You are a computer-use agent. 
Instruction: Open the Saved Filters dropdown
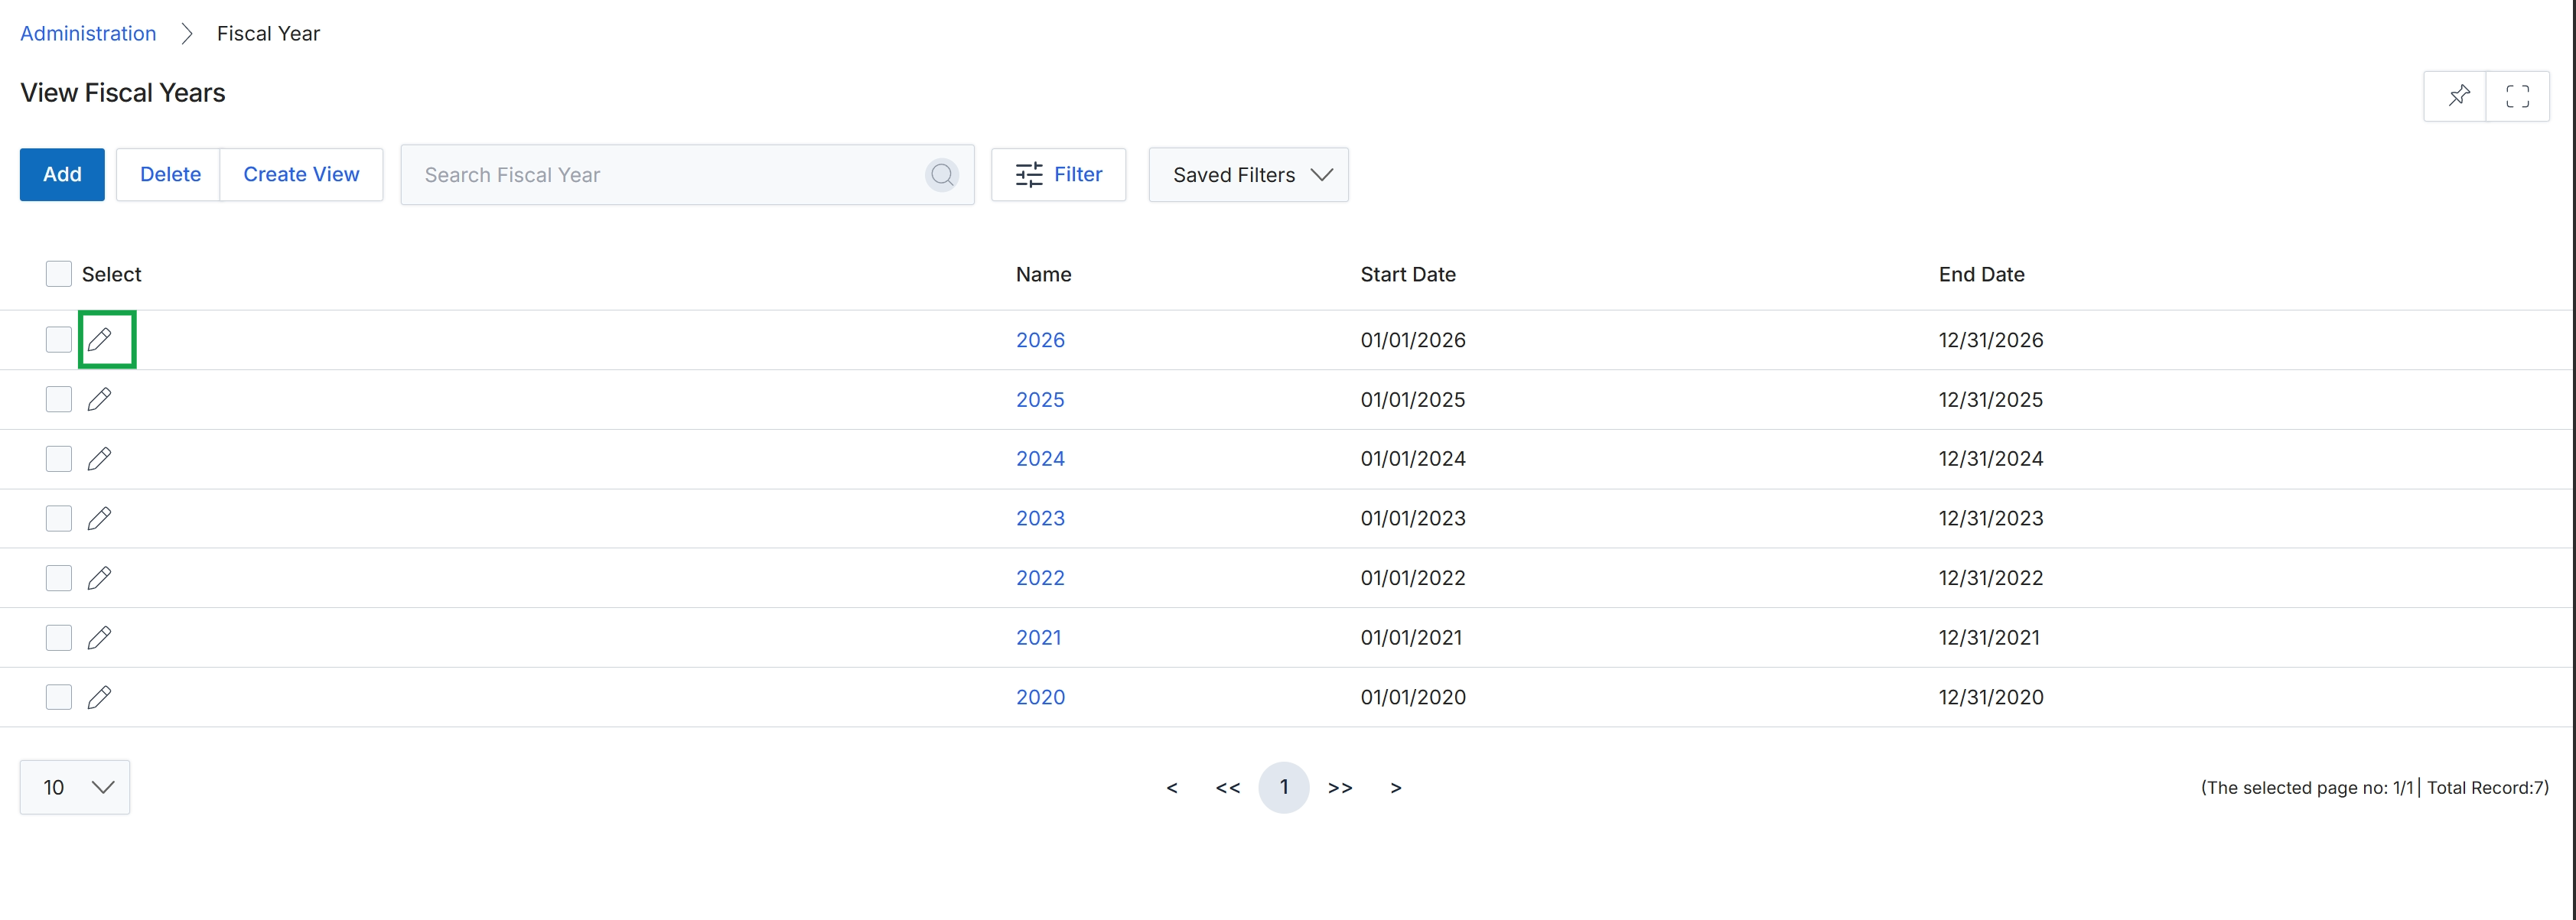tap(1248, 175)
